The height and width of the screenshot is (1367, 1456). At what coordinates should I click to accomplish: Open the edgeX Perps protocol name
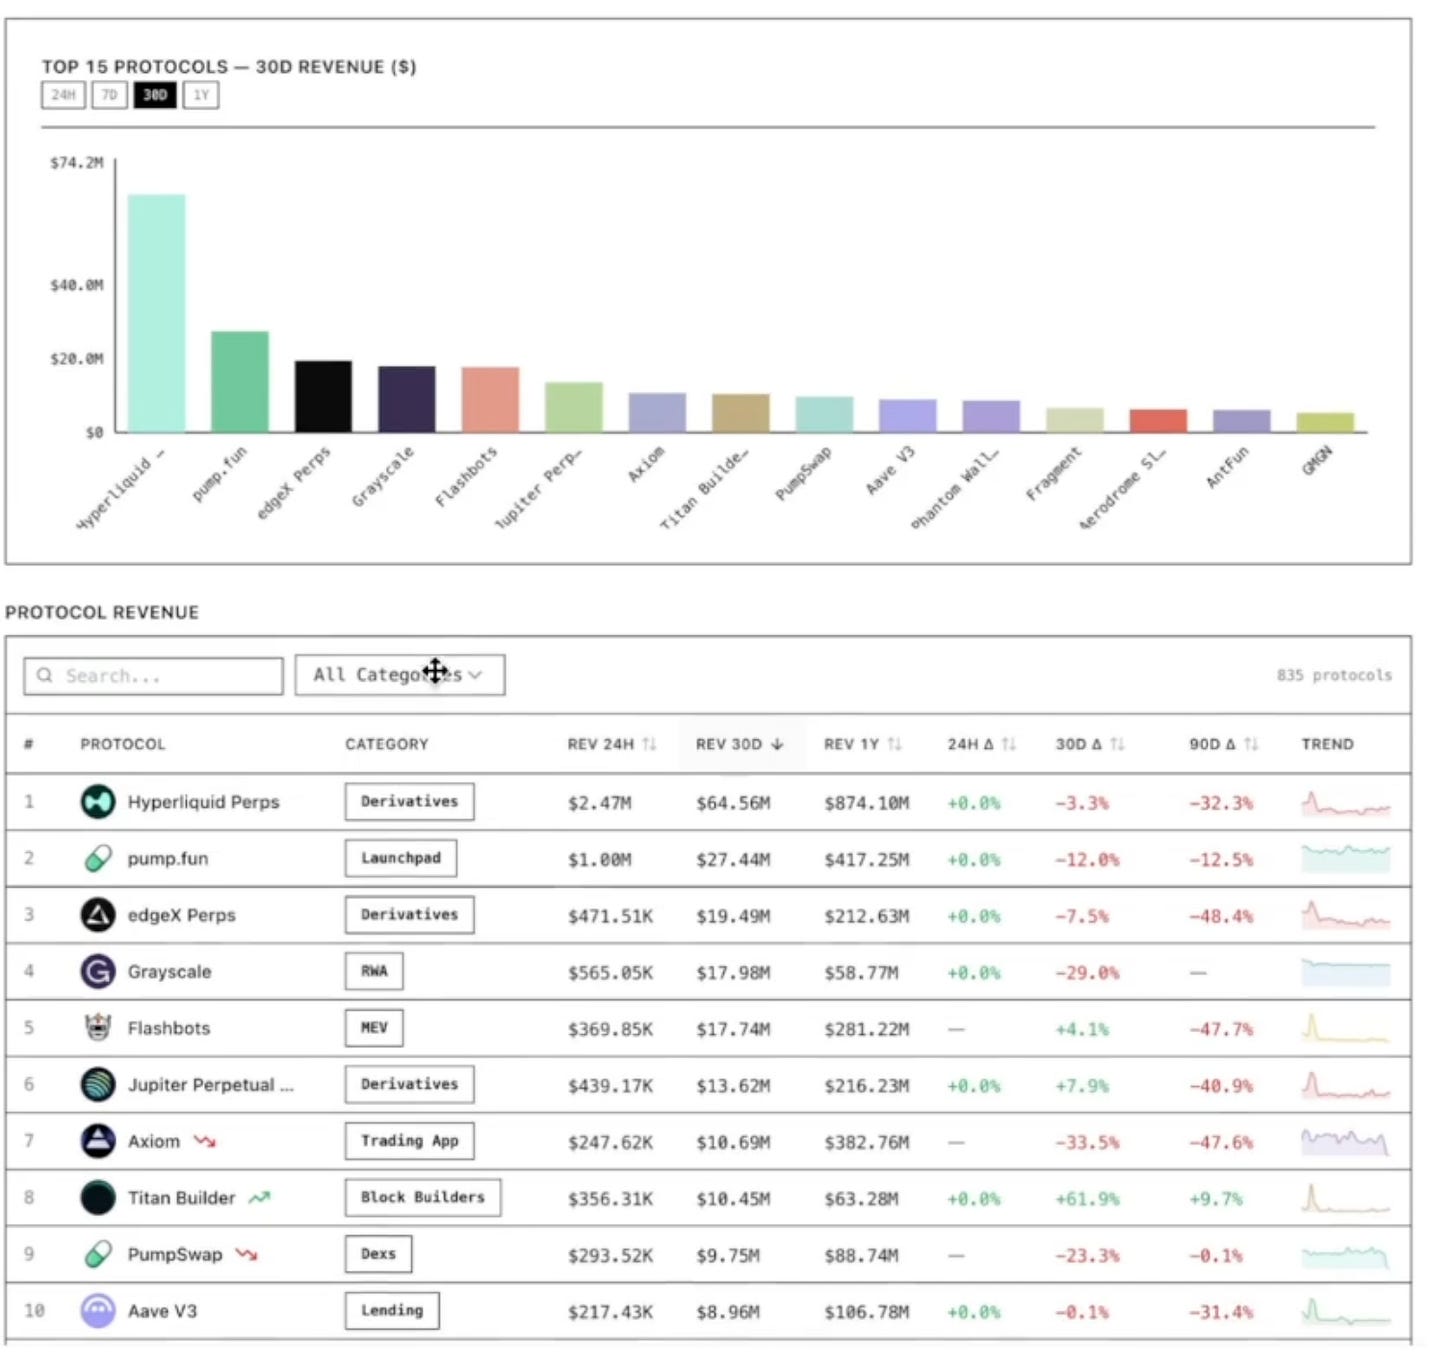[x=182, y=915]
